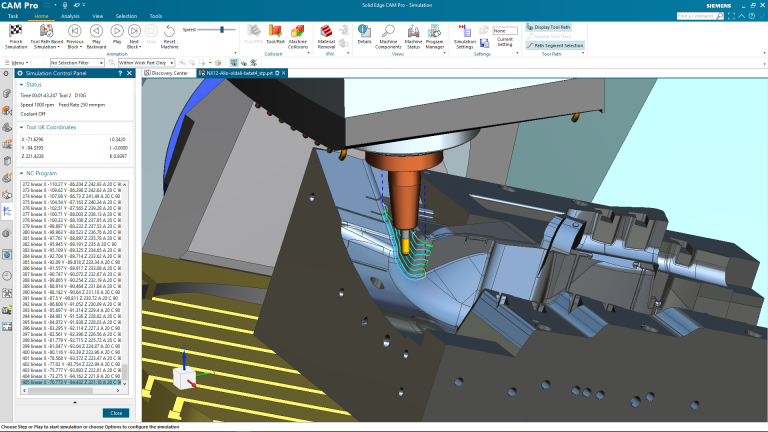Click the highlighted selection toolbar icon
The image size is (768, 432).
coord(234,63)
